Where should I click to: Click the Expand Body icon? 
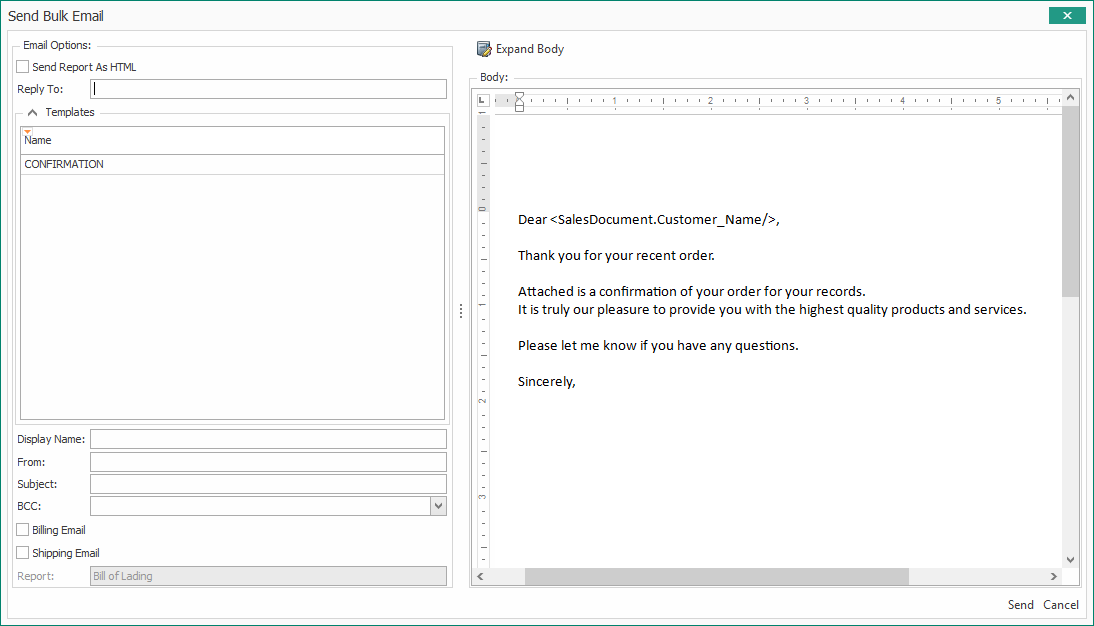pyautogui.click(x=484, y=49)
